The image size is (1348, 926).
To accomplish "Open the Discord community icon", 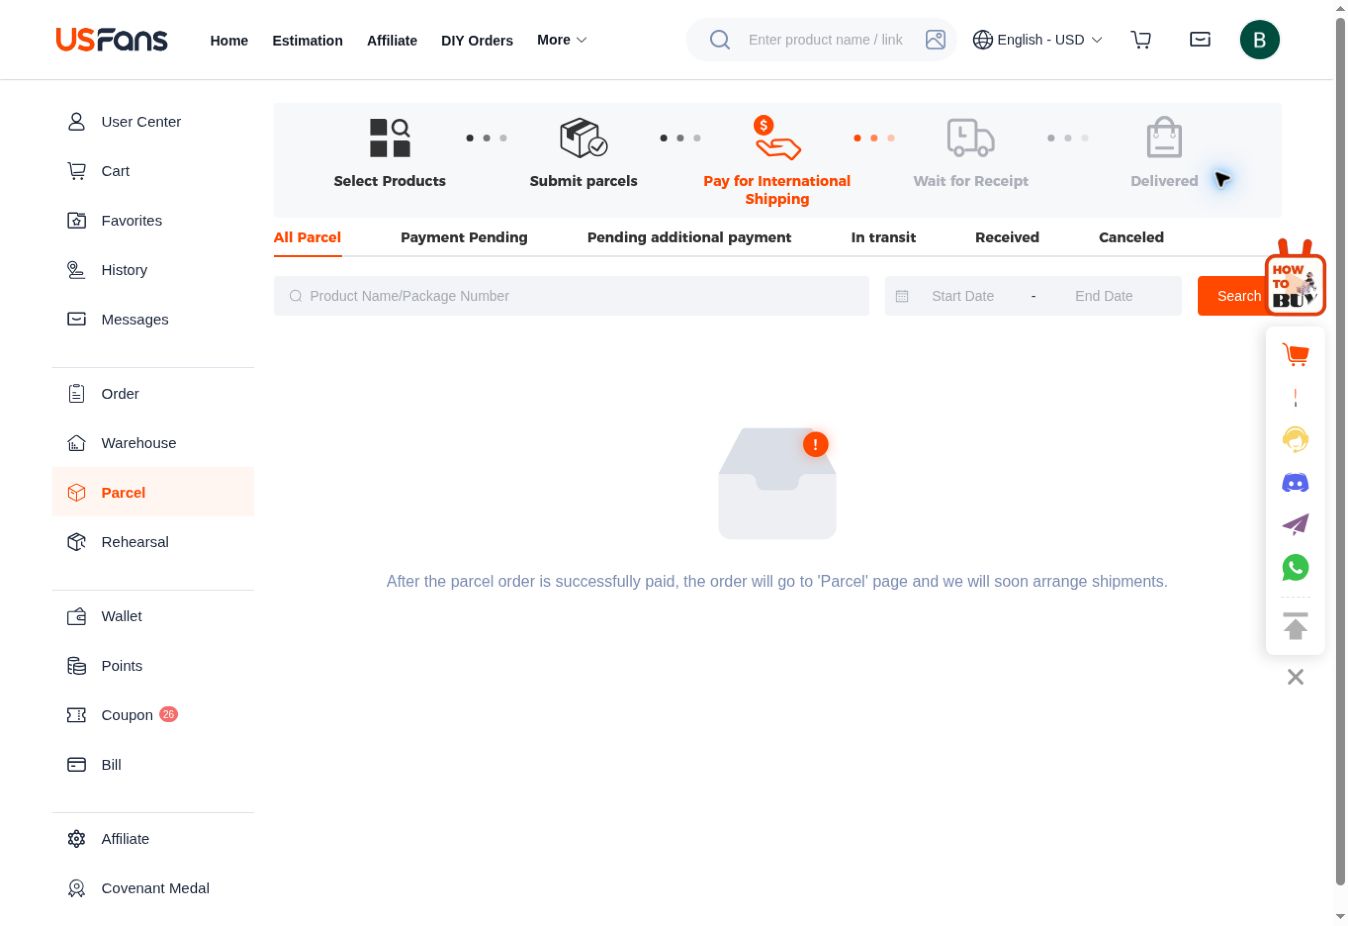I will 1295,483.
